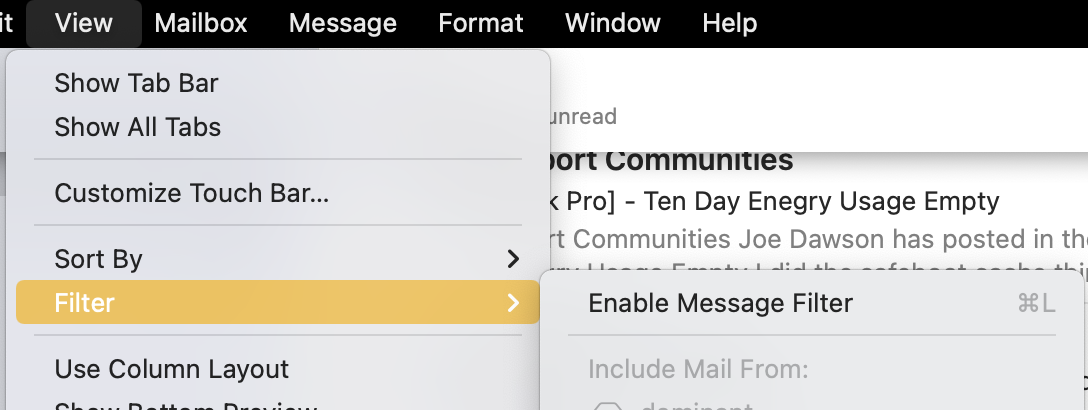Open the highlighted Filter submenu chevron
Image resolution: width=1088 pixels, height=410 pixels.
pos(513,303)
